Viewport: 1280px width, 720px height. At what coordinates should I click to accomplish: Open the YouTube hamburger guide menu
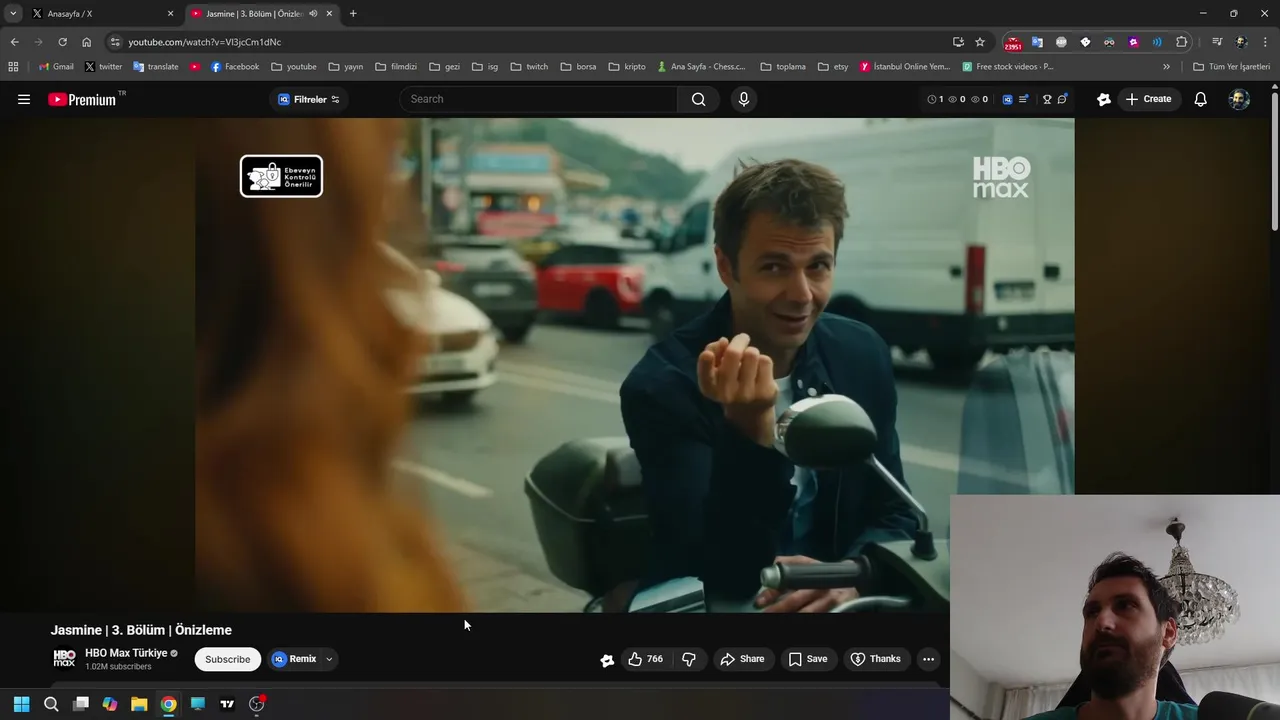(24, 99)
